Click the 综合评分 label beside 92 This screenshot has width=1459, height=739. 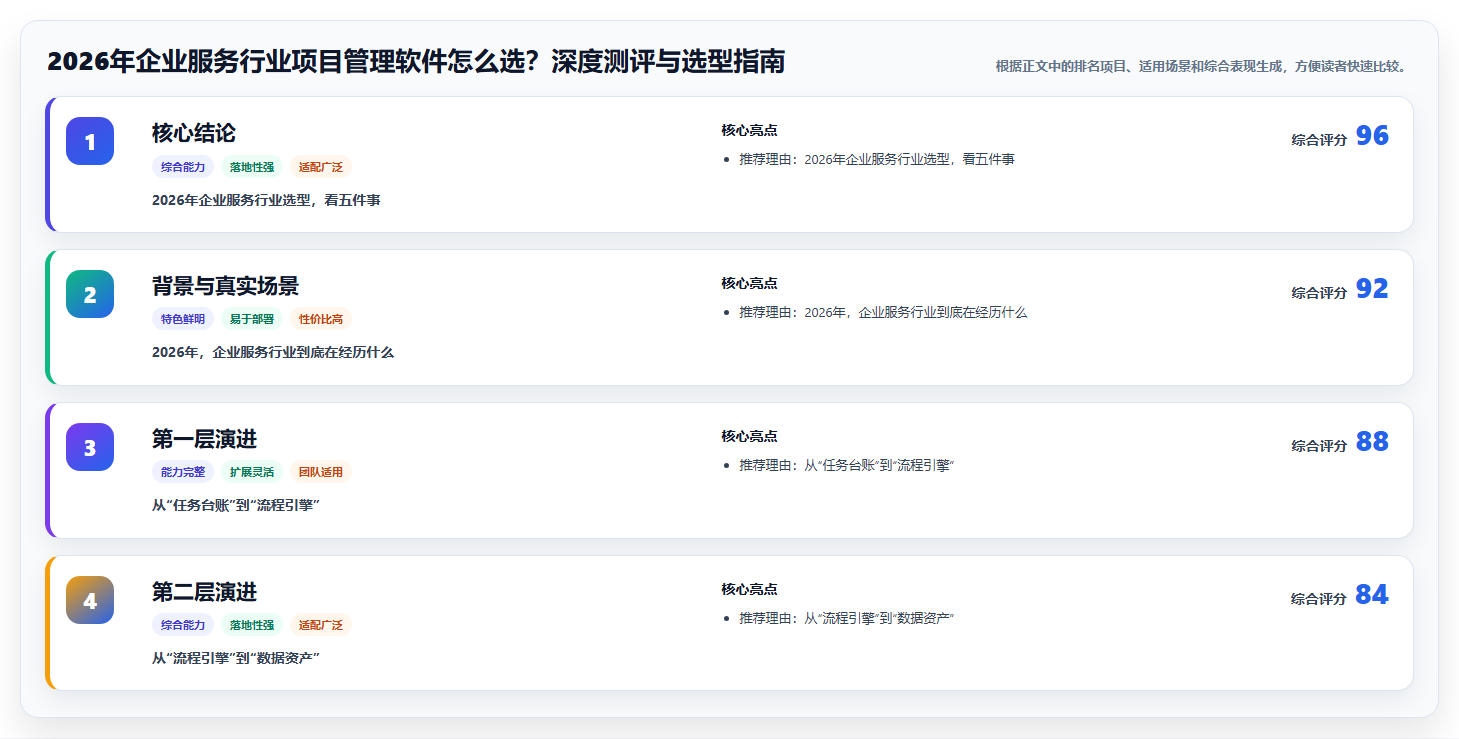point(1319,293)
